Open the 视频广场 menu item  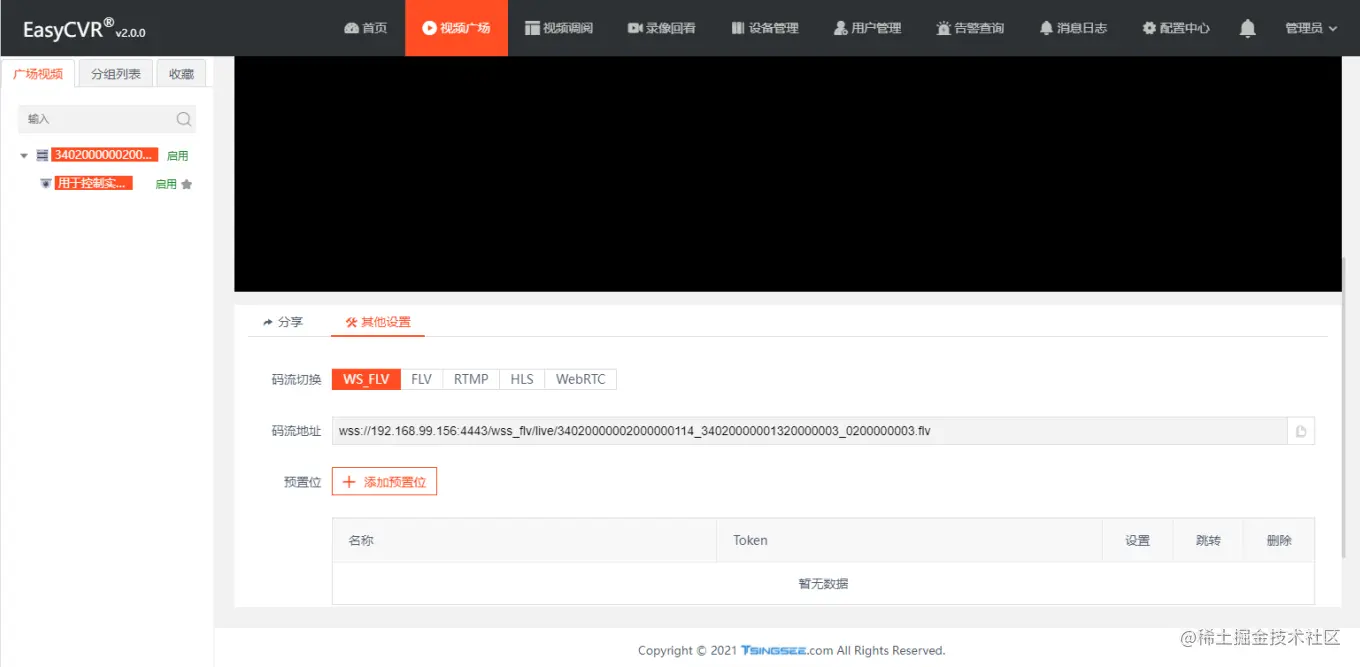456,28
